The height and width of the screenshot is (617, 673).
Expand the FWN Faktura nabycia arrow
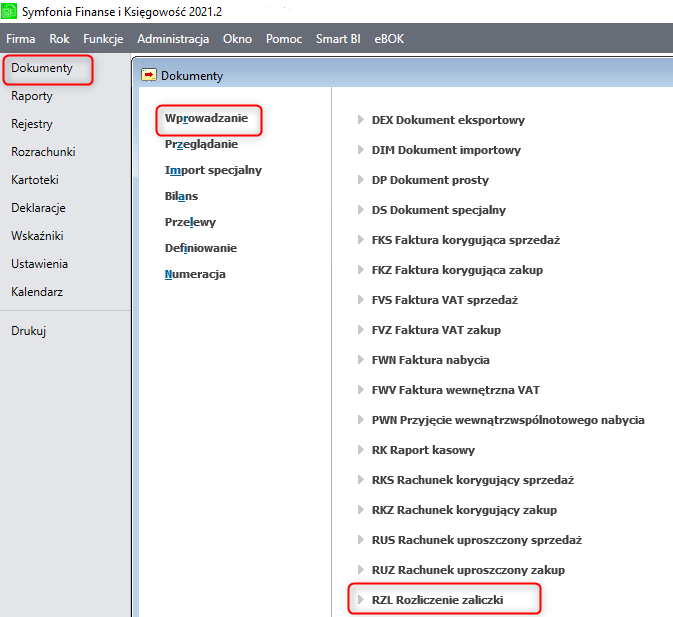coord(361,360)
